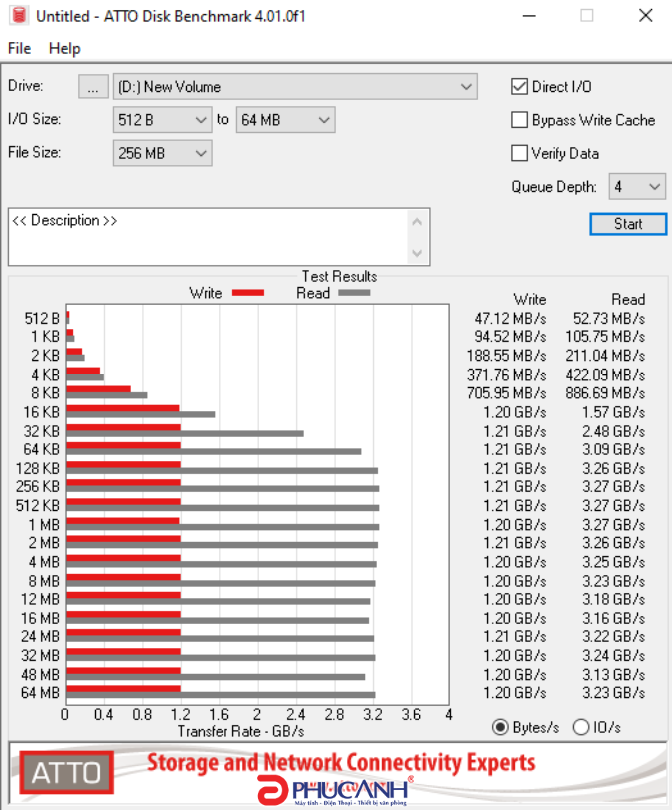Click the 48 MB read value 3.13 GB/s
The image size is (672, 810).
pos(614,675)
